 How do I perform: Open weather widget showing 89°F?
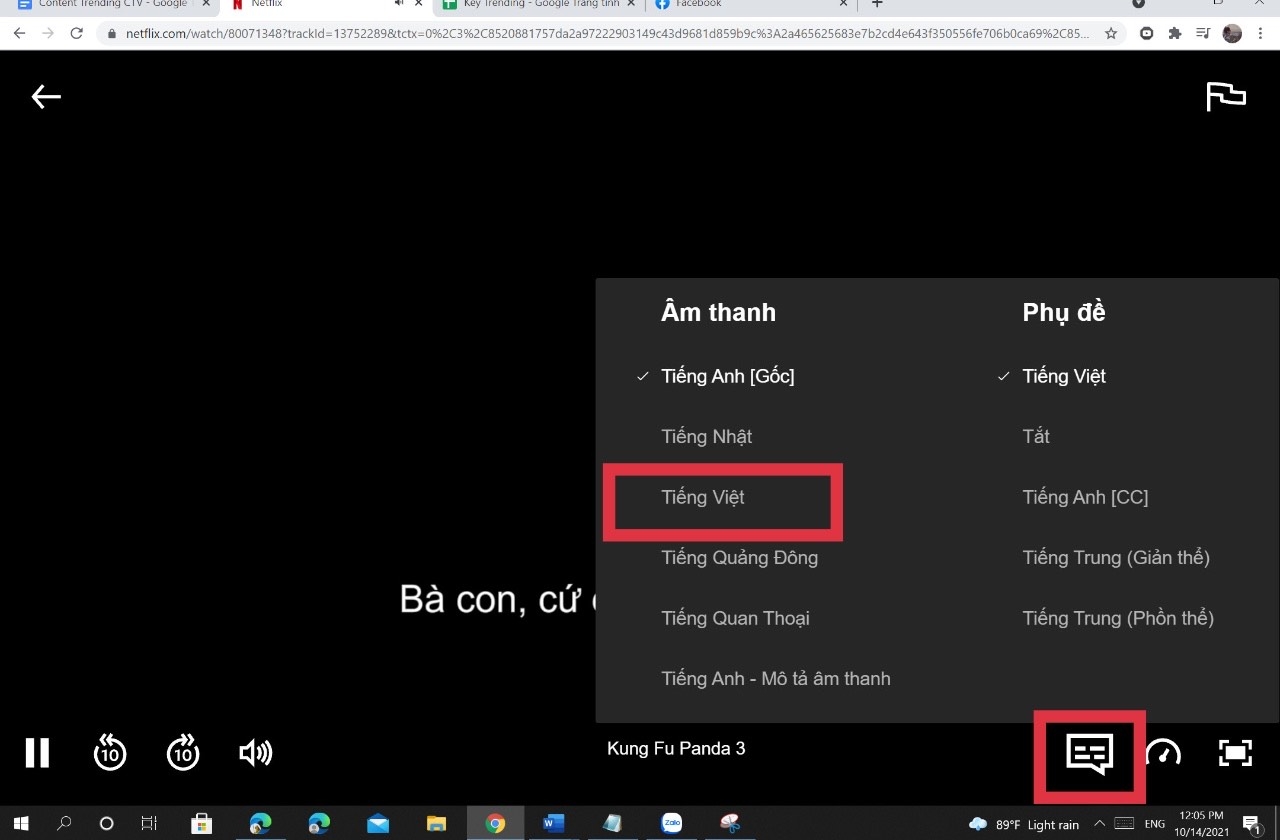pos(1024,824)
